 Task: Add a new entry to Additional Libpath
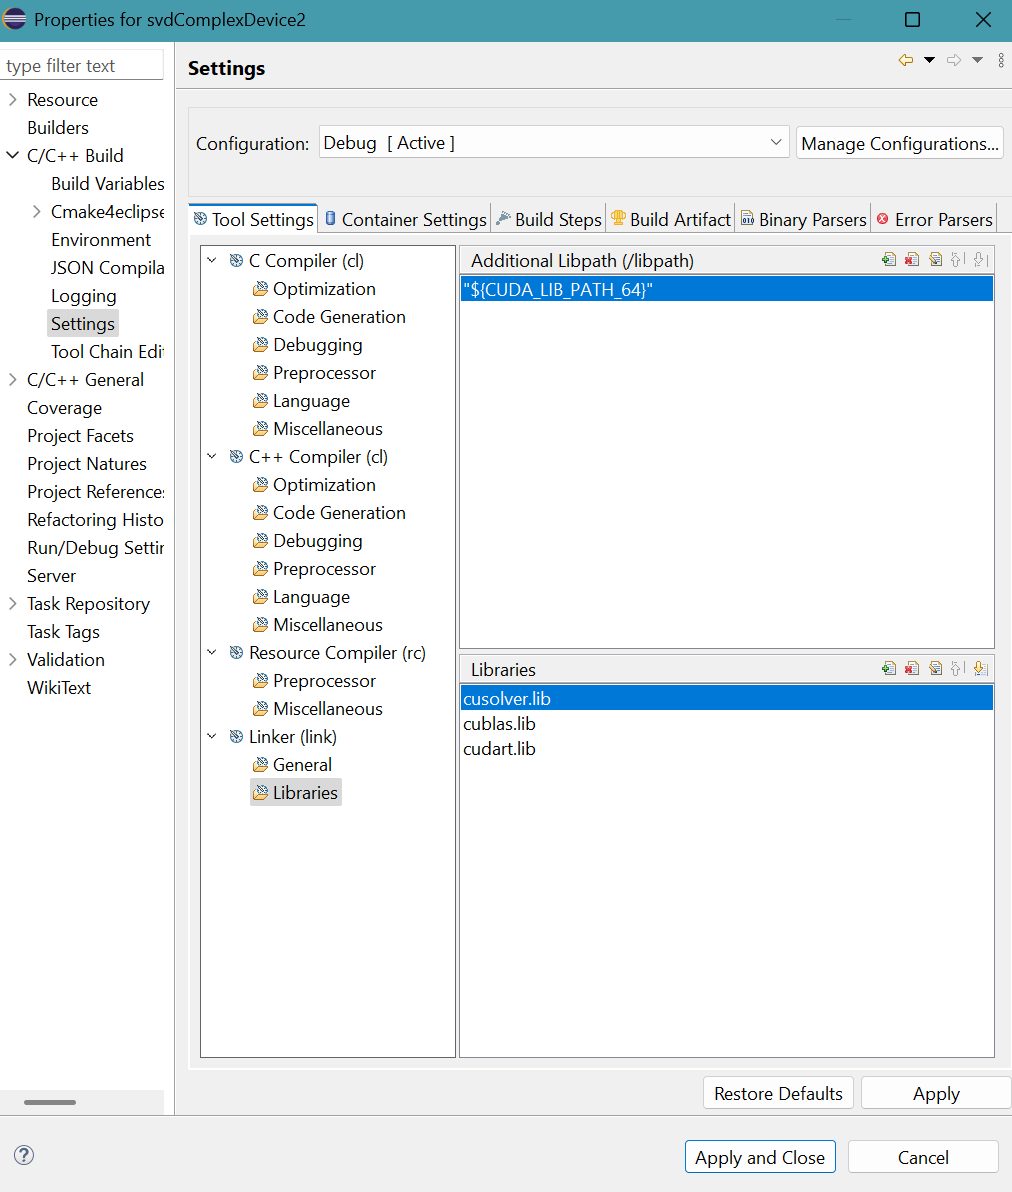888,260
